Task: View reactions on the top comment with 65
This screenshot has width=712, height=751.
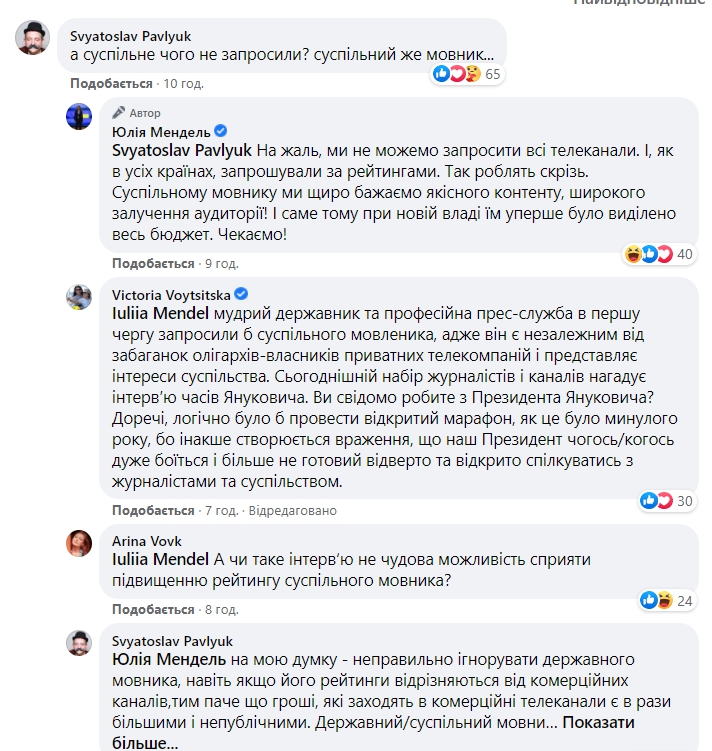Action: (x=467, y=74)
